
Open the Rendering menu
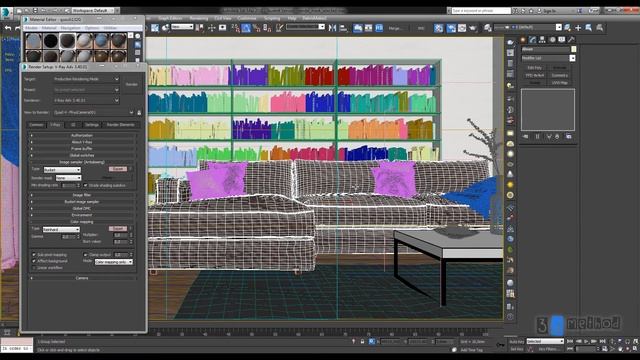pyautogui.click(x=199, y=18)
